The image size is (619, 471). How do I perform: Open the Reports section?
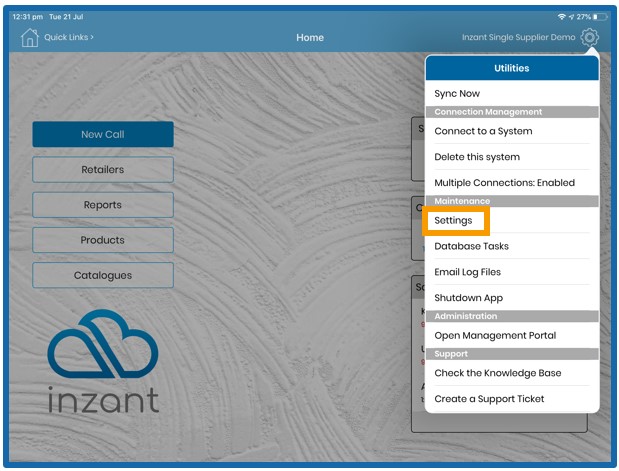coord(103,205)
